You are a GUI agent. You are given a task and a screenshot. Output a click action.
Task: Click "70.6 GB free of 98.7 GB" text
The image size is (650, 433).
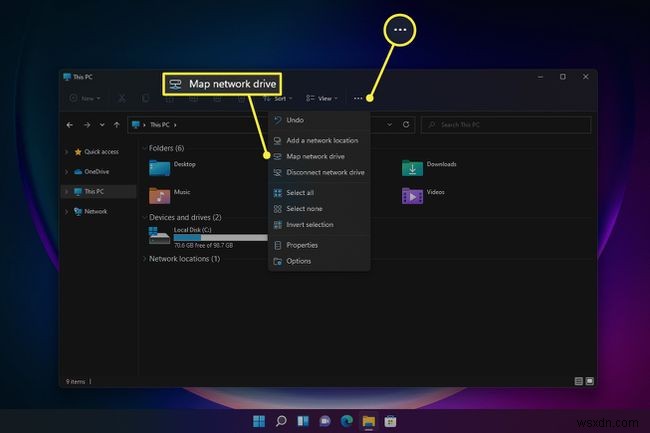pyautogui.click(x=203, y=245)
